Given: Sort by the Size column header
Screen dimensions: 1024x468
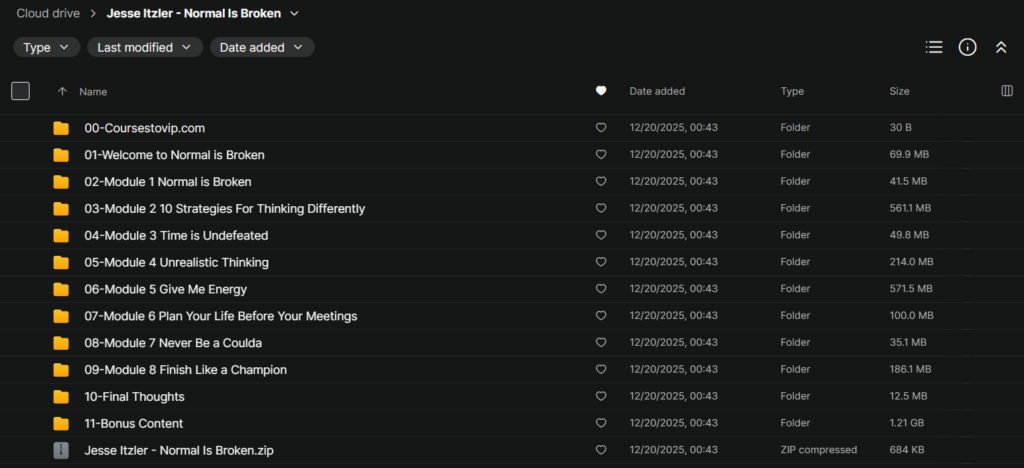Looking at the screenshot, I should pyautogui.click(x=899, y=91).
